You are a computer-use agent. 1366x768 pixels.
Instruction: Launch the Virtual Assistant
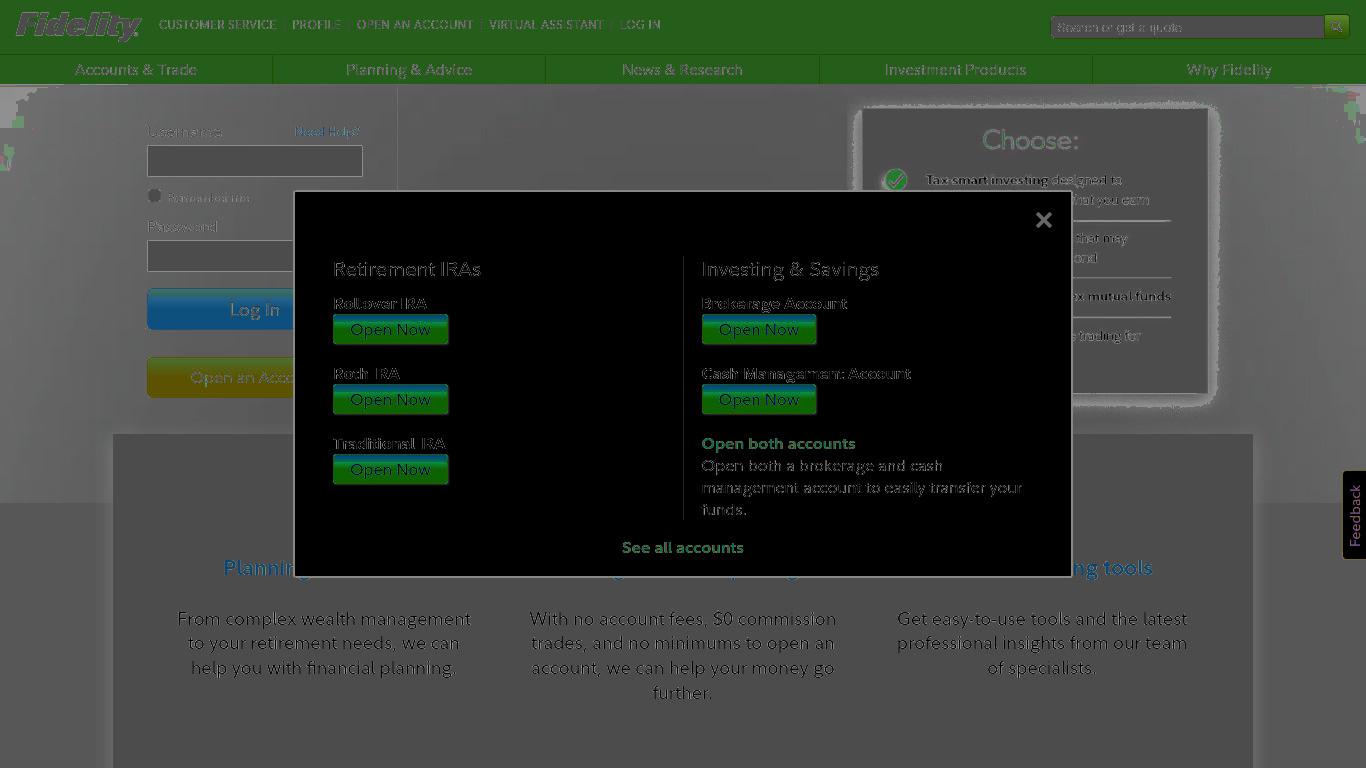(x=546, y=25)
